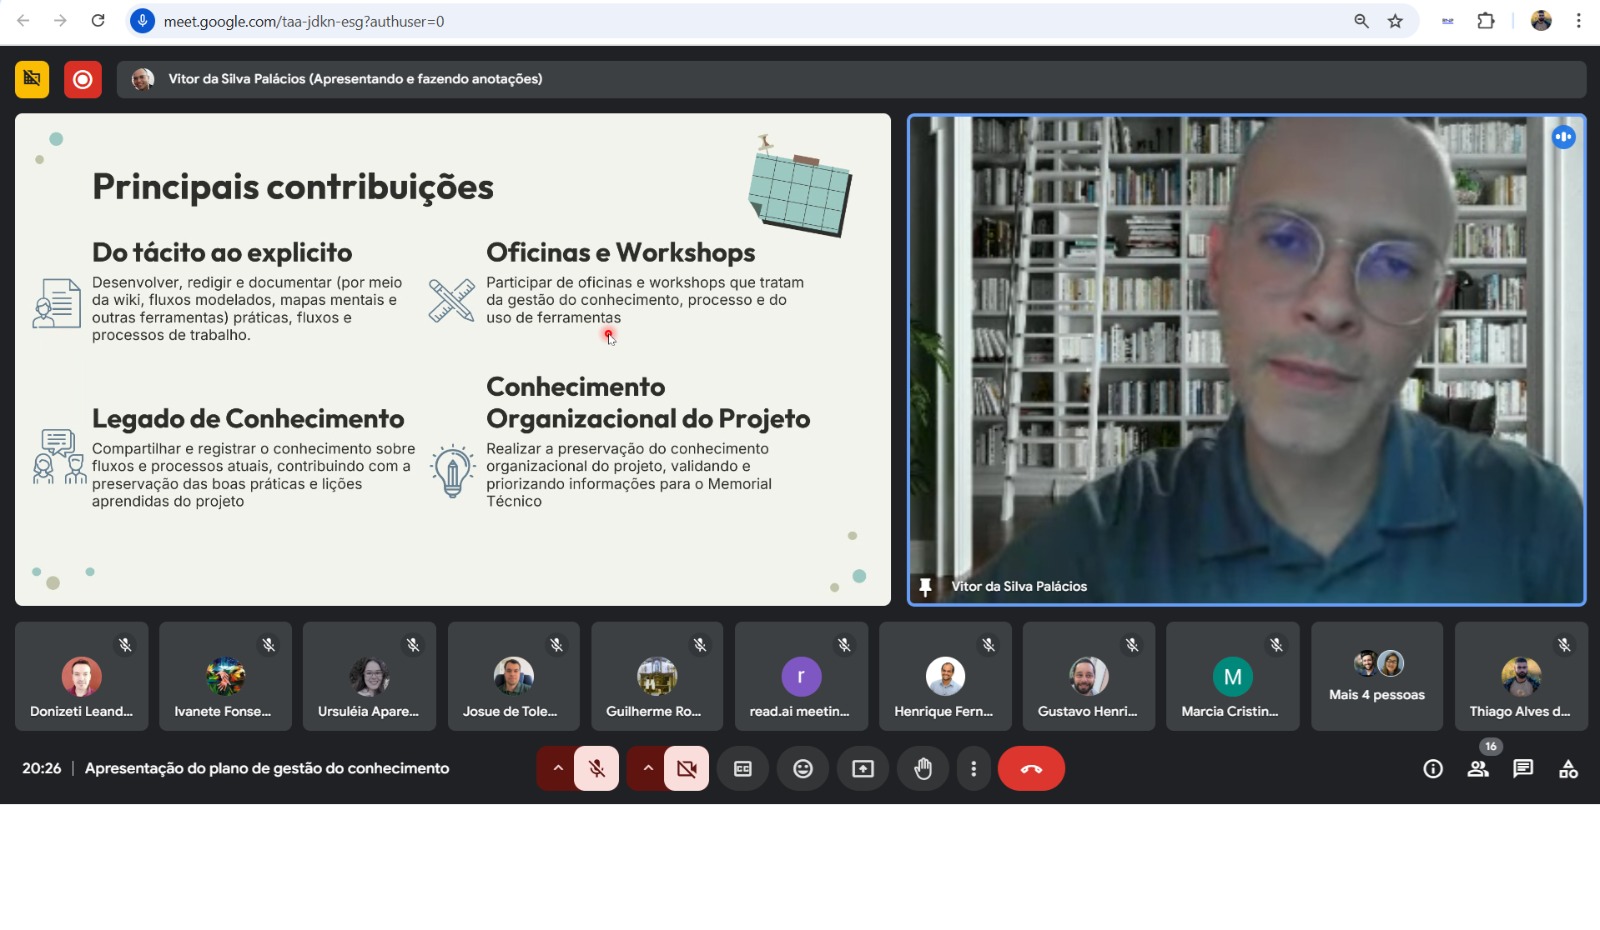Viewport: 1600px width, 930px height.
Task: Open the browser extensions puzzle icon
Action: [1486, 21]
